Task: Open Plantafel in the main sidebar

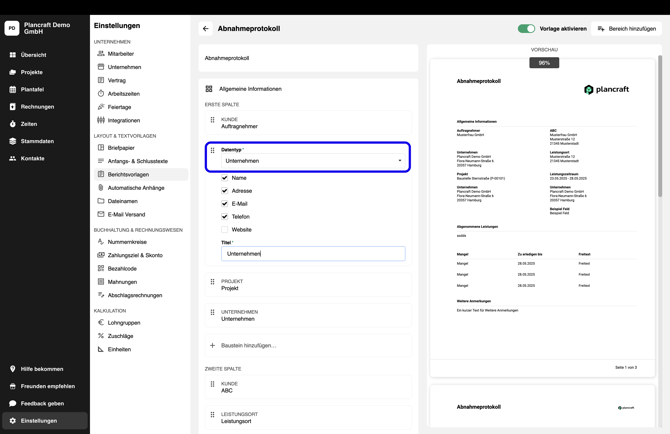Action: point(45,89)
